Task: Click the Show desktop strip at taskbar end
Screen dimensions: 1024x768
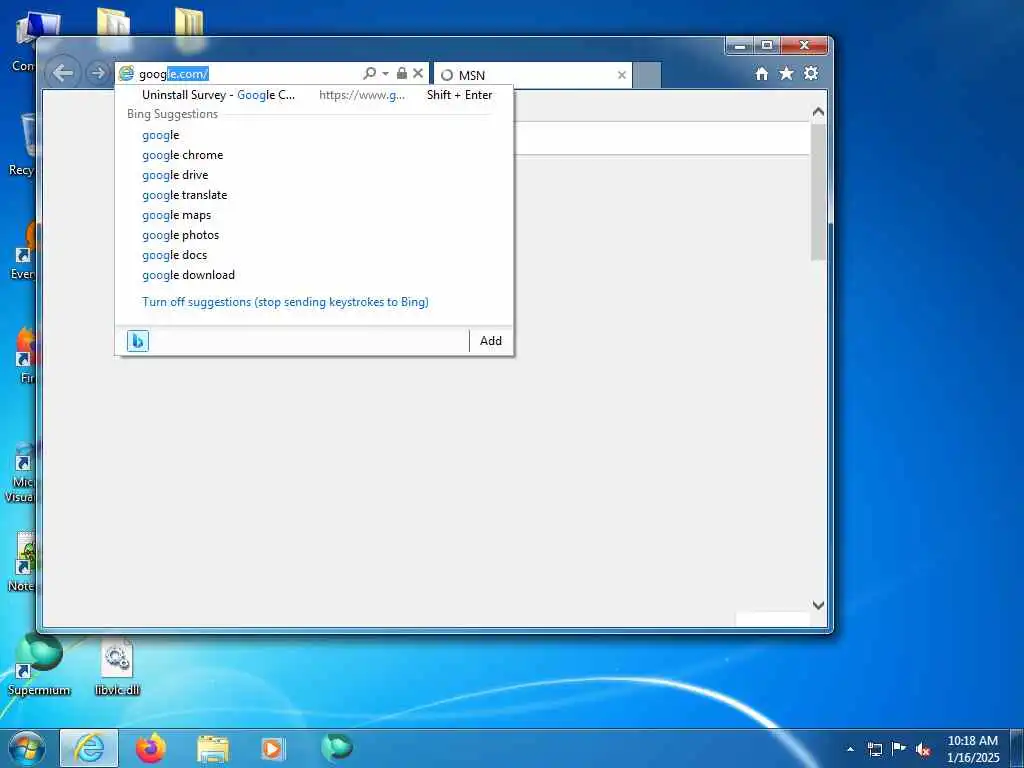Action: (1017, 749)
